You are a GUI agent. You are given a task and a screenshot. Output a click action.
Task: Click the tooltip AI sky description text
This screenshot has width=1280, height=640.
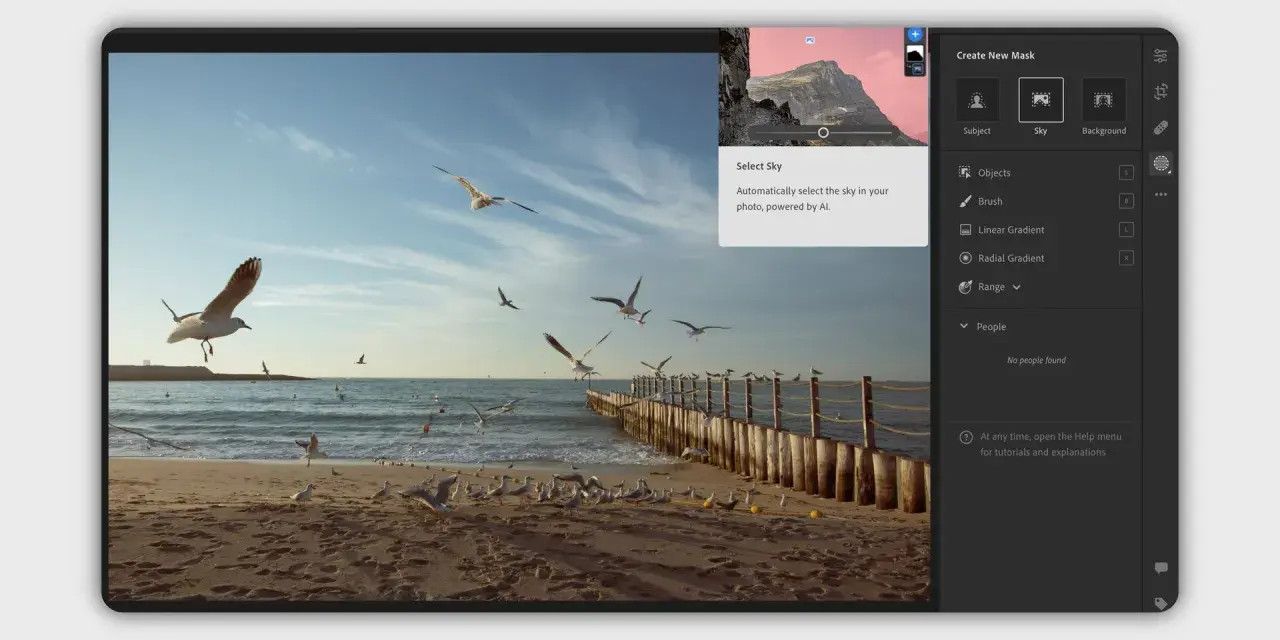[812, 198]
